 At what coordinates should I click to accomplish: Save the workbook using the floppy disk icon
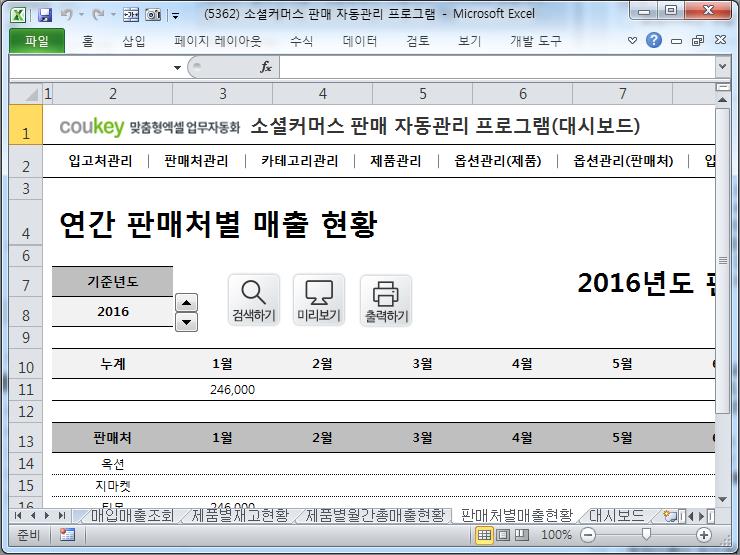[x=45, y=15]
